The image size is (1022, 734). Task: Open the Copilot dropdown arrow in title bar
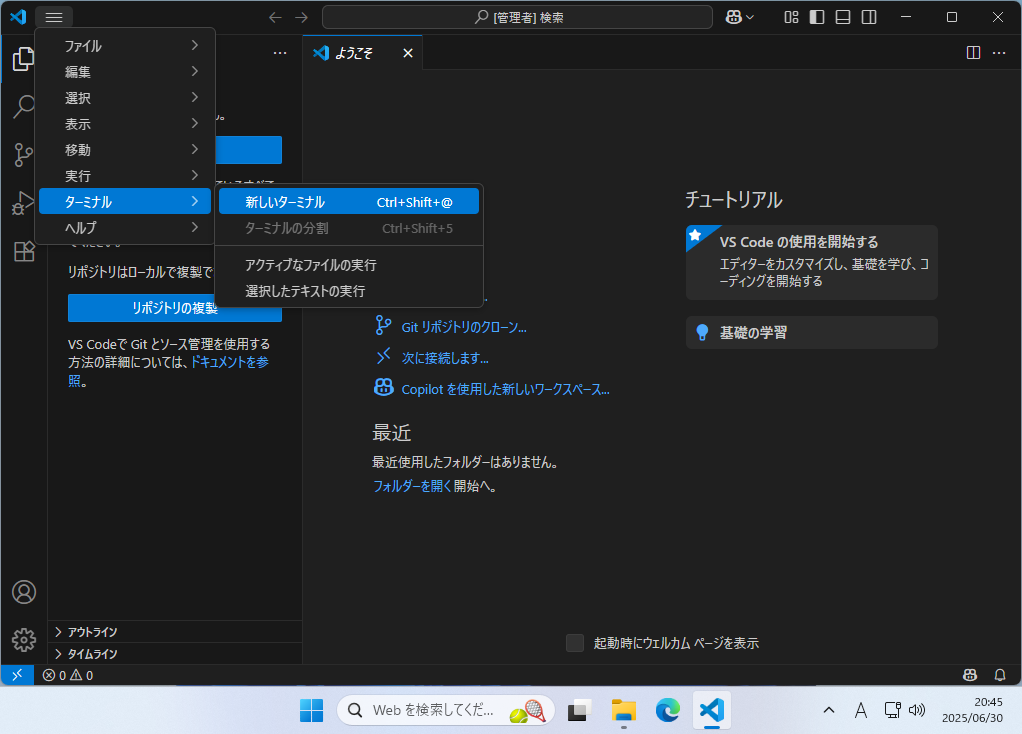750,18
